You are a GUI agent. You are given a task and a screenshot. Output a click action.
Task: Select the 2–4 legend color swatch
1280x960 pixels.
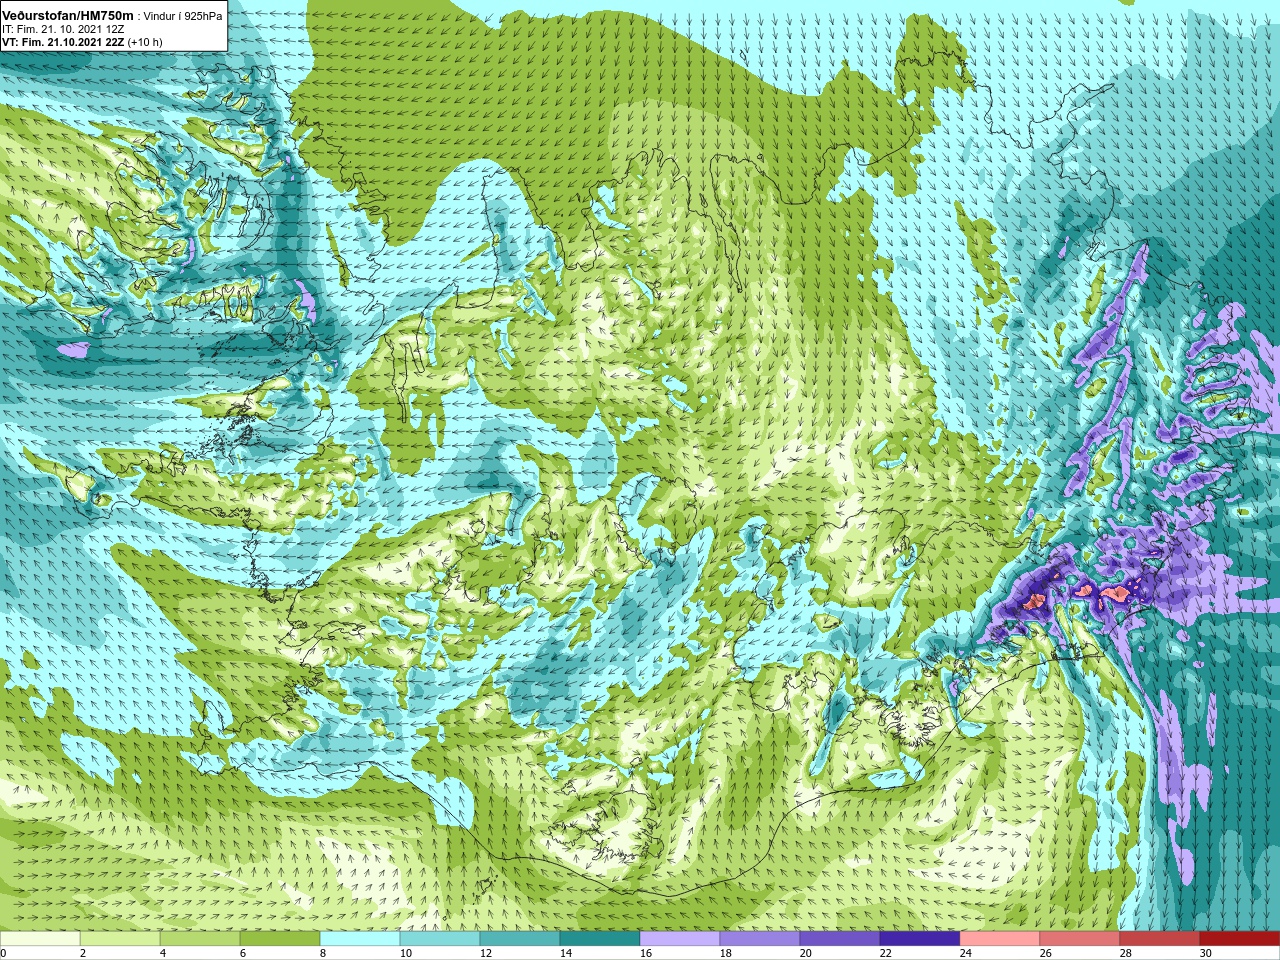point(120,939)
